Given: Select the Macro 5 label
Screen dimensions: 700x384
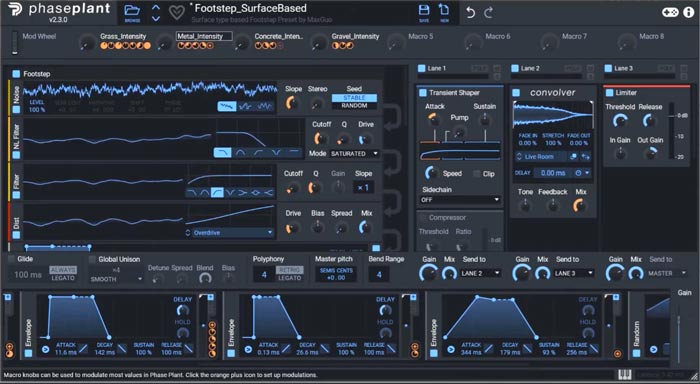Looking at the screenshot, I should (421, 36).
